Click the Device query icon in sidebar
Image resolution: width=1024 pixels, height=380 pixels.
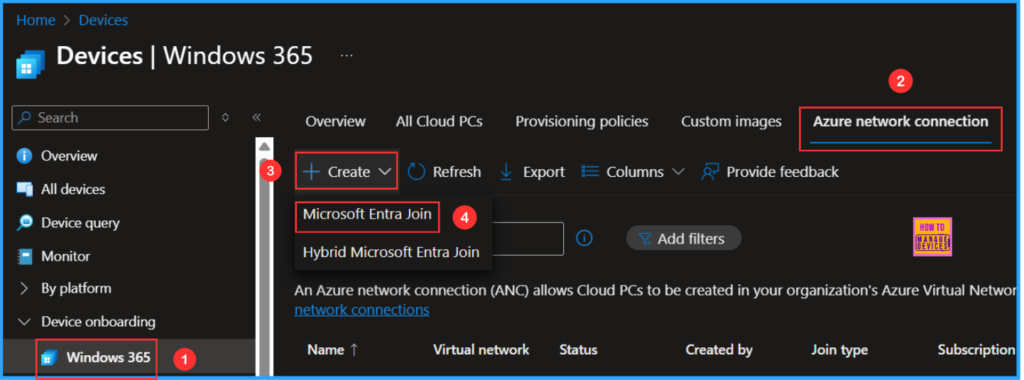tap(24, 223)
